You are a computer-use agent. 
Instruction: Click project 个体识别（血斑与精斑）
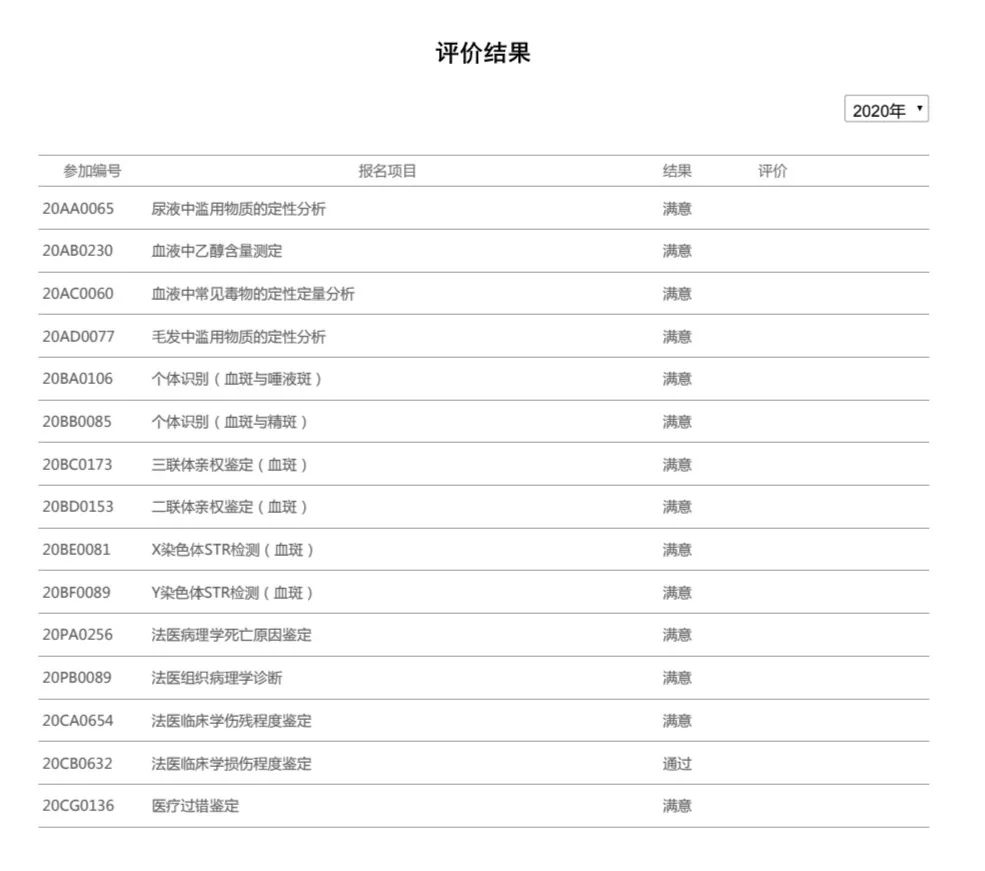coord(230,421)
